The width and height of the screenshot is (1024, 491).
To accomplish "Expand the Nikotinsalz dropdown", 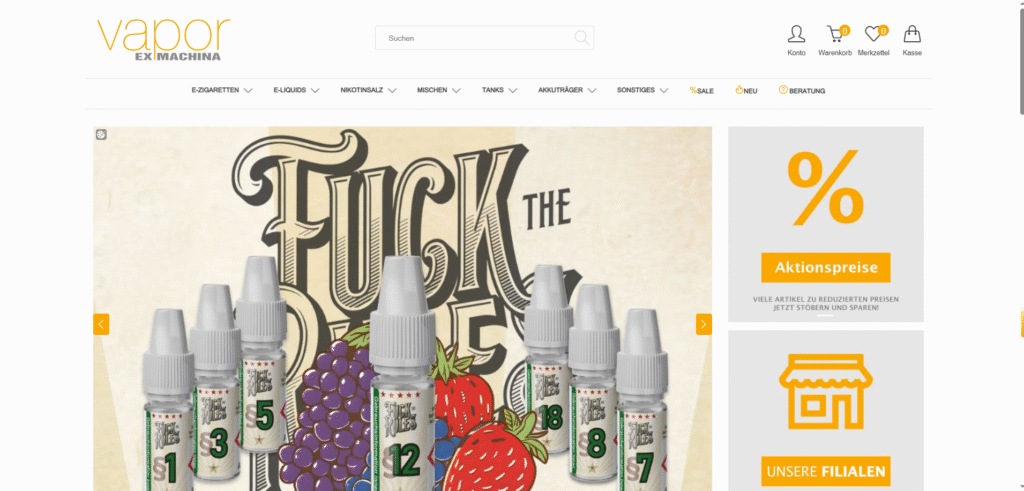I will tap(368, 91).
